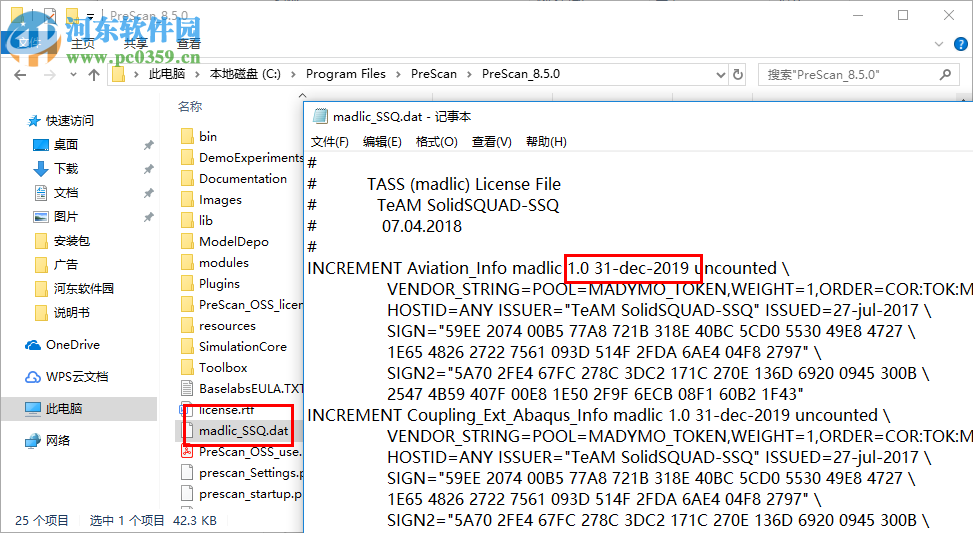Select PreScan breadcrumb segment
The image size is (973, 533).
[434, 74]
